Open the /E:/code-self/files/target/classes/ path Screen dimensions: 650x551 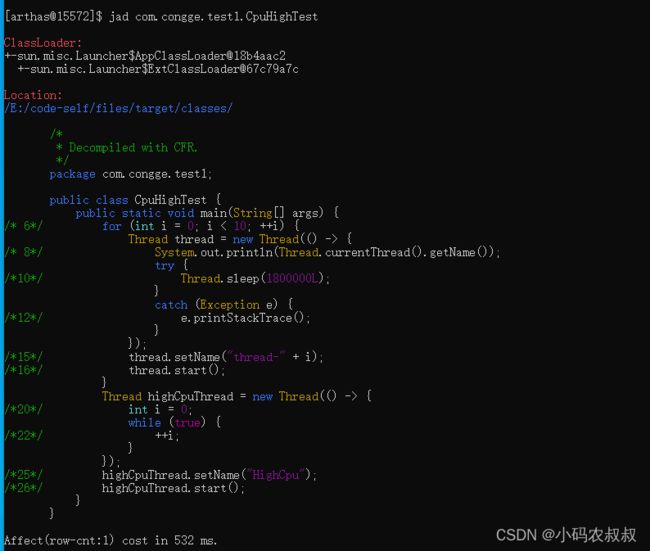(x=119, y=108)
